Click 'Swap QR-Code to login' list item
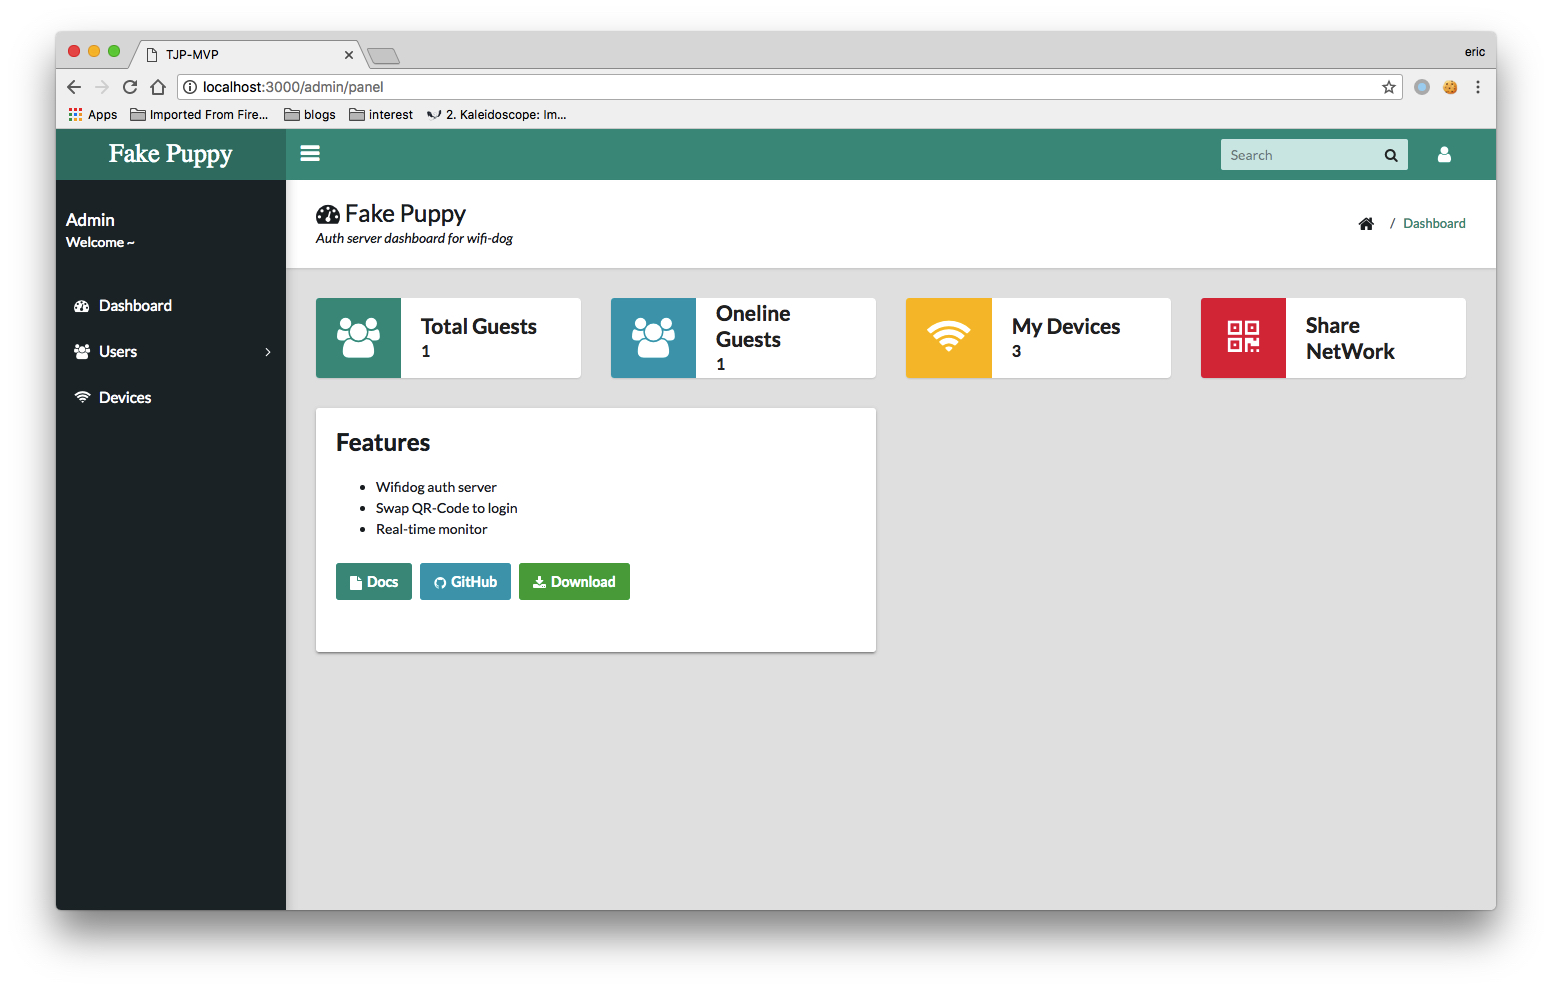 (x=447, y=508)
